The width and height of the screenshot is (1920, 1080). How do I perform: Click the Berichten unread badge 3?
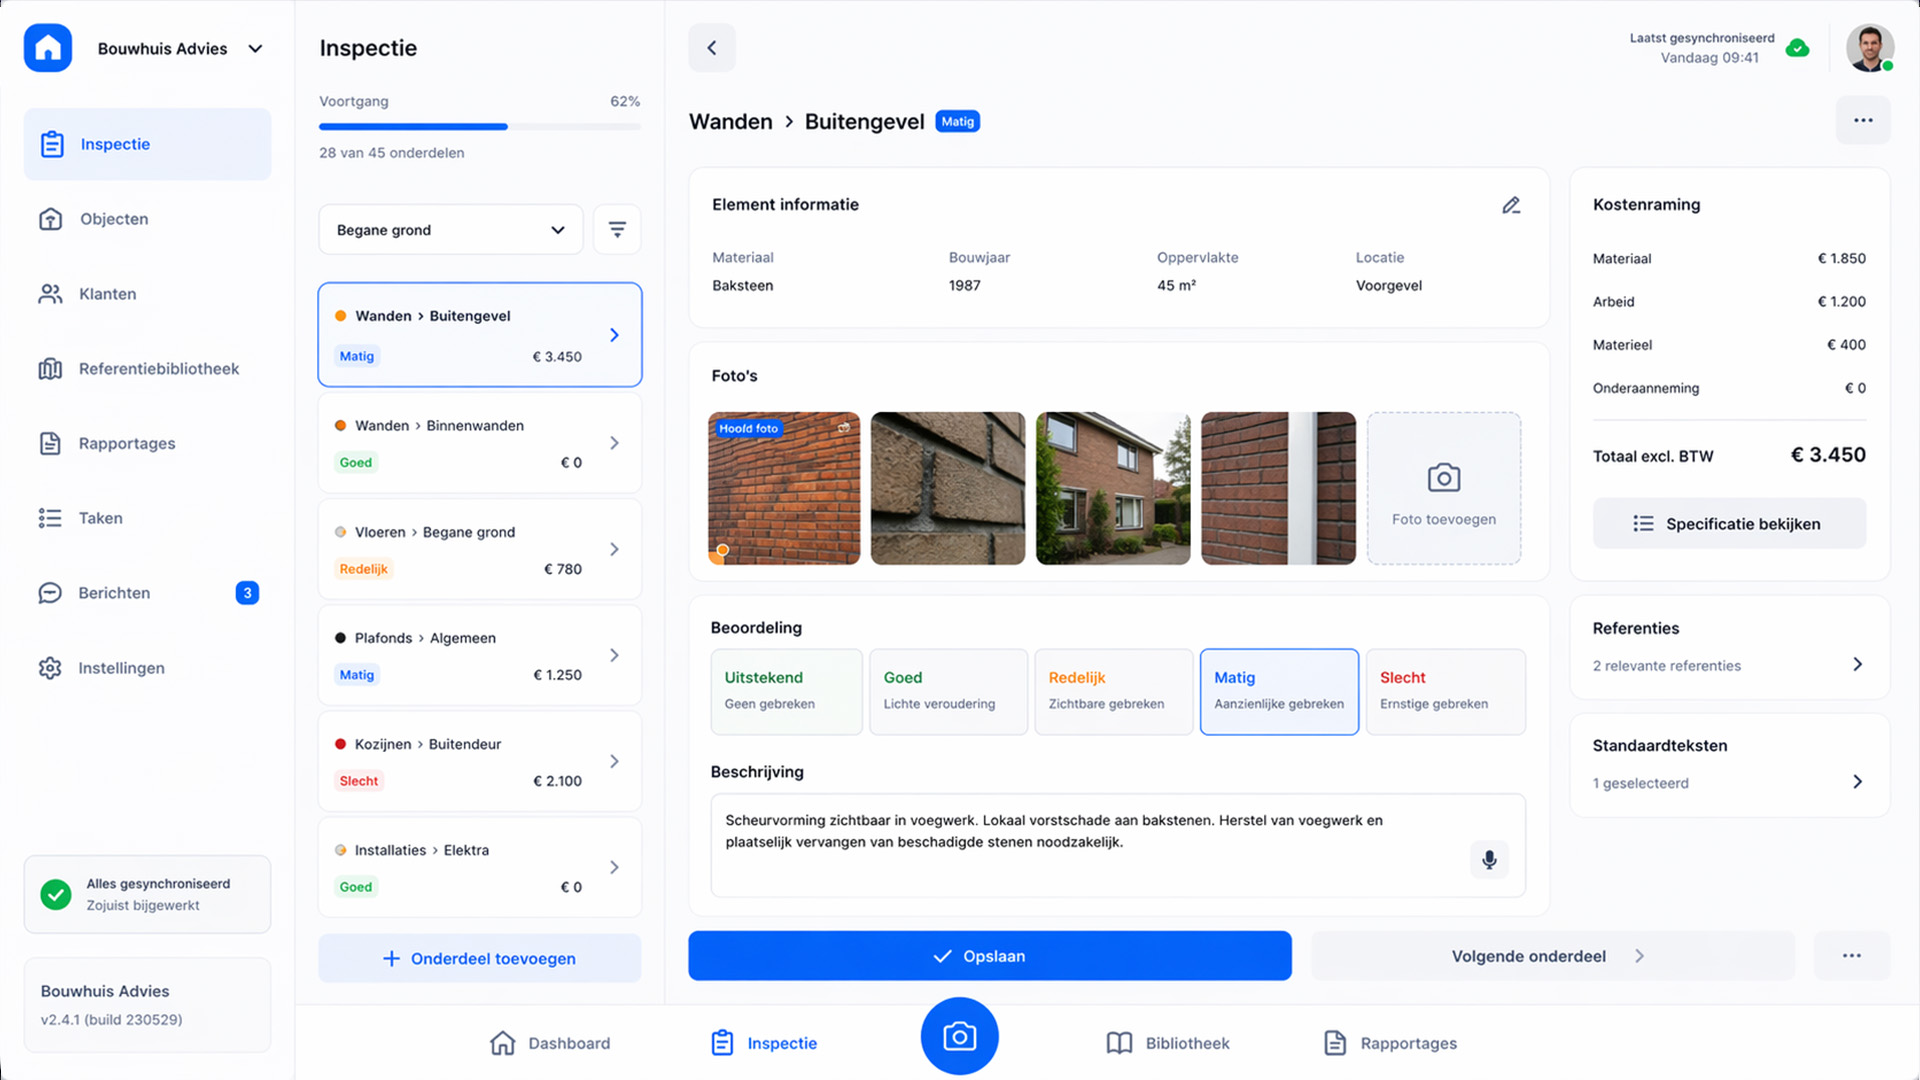[247, 593]
